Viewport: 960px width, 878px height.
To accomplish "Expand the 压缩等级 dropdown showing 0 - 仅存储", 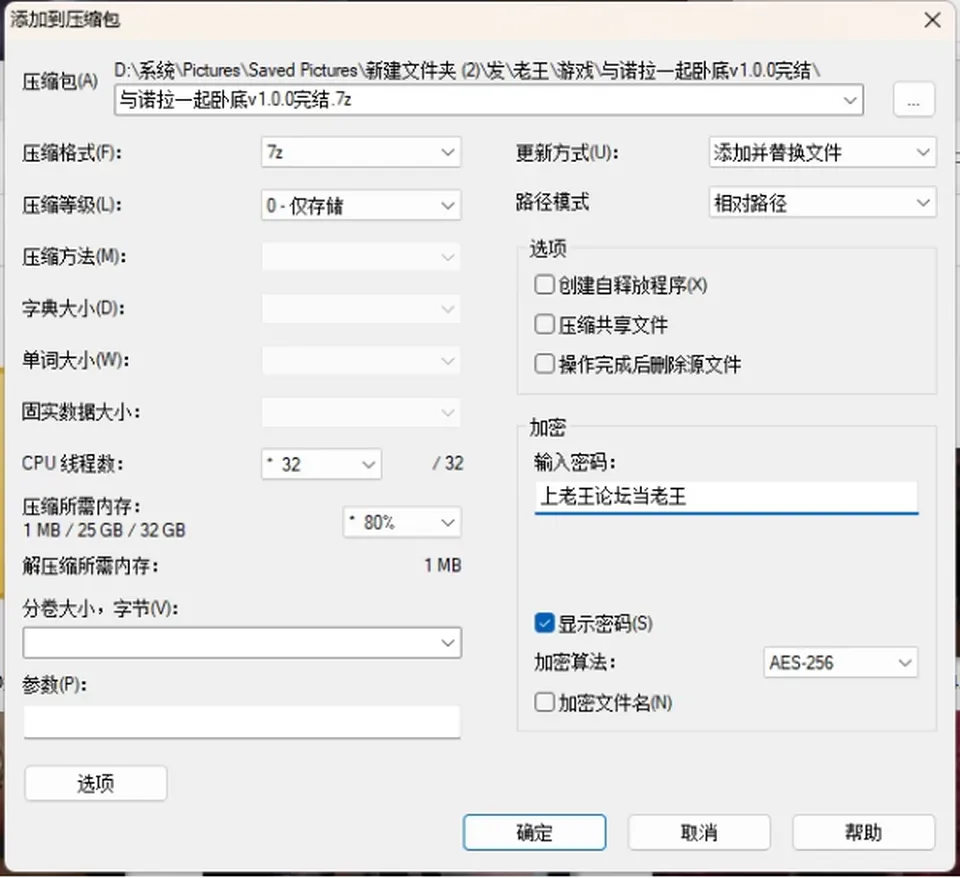I will pos(361,205).
